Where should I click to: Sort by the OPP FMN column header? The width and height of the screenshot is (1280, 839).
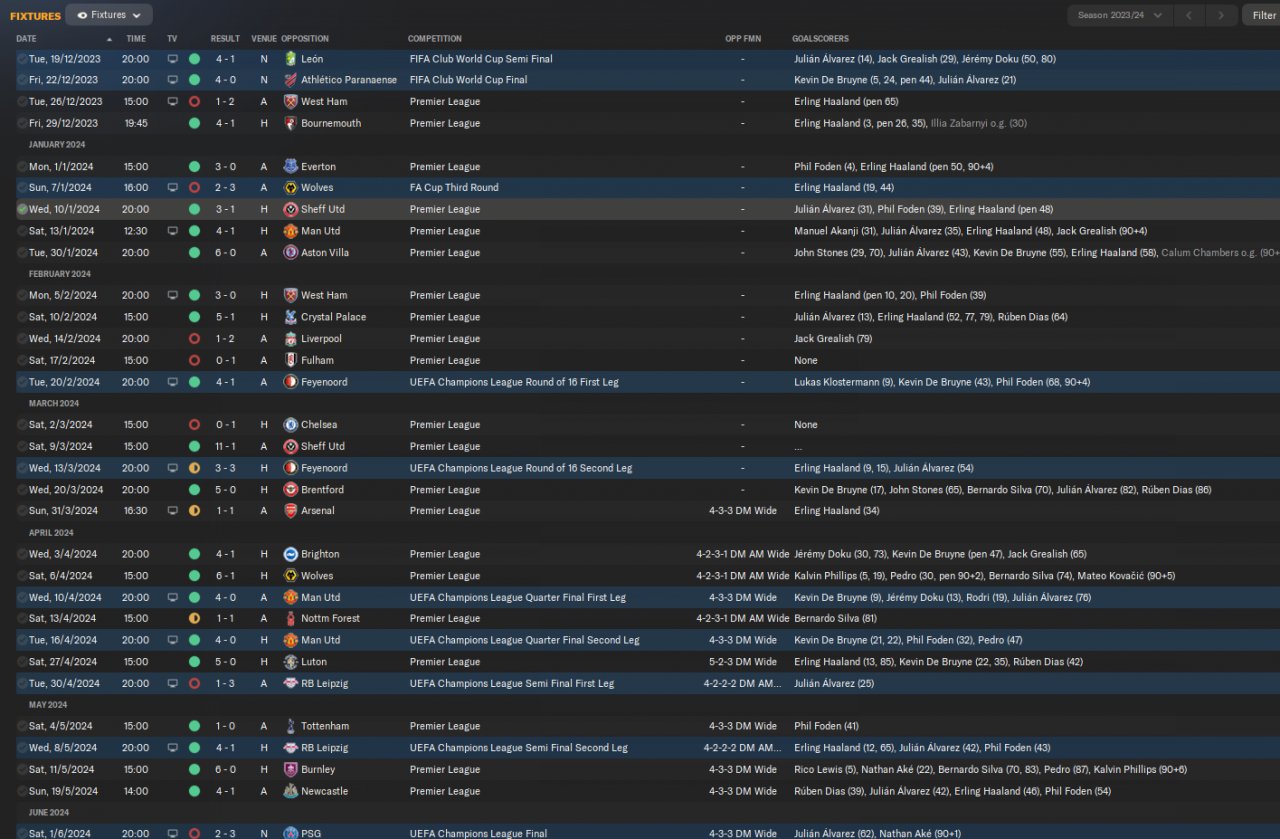click(x=743, y=39)
